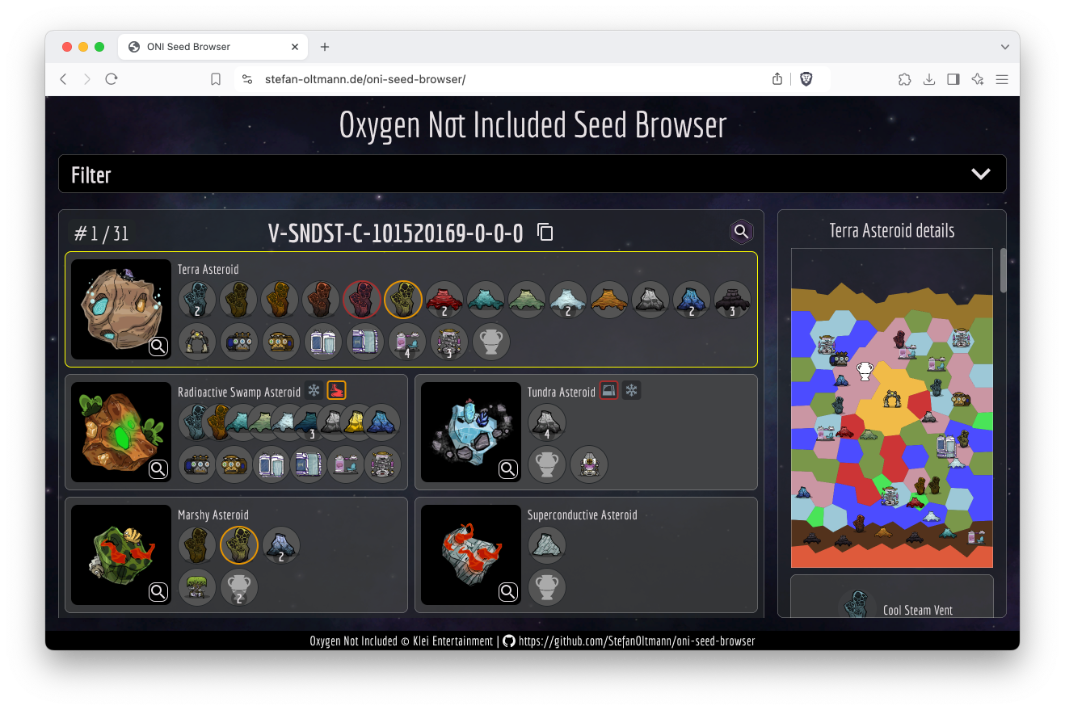Expand the tab search dropdown chevron

(x=1005, y=46)
